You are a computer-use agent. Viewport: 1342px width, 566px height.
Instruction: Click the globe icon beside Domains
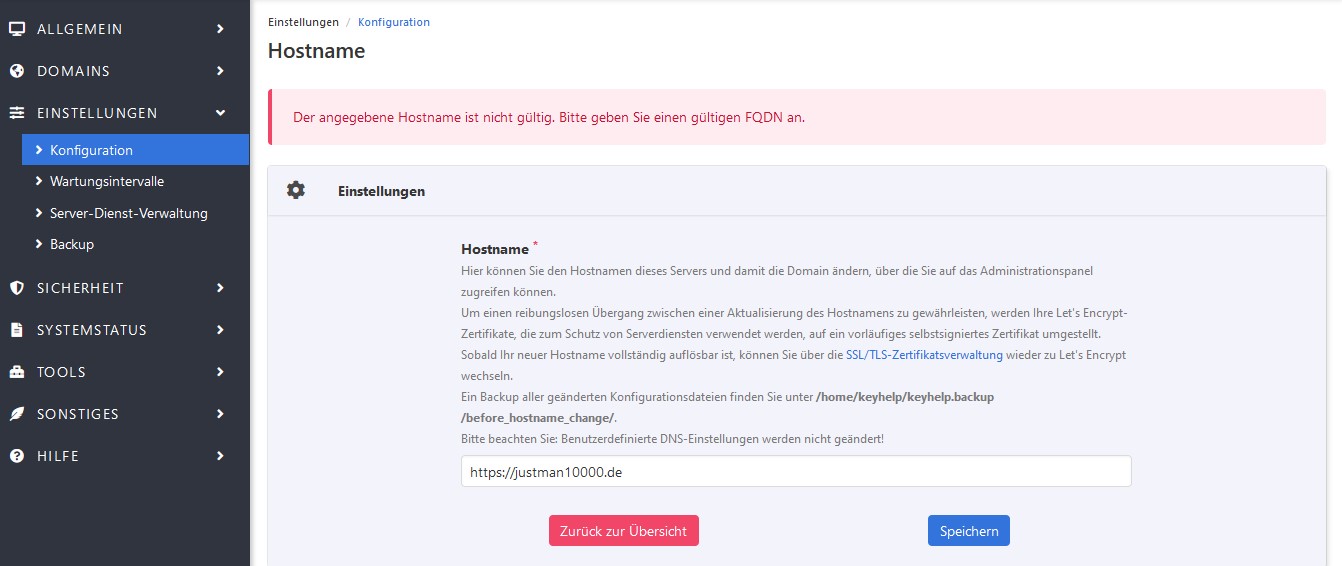tap(16, 71)
